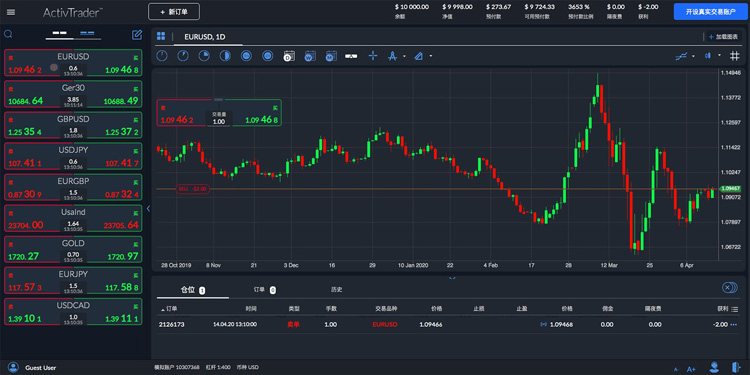Select the second timeframe clock icon
The width and height of the screenshot is (750, 375).
(x=183, y=56)
